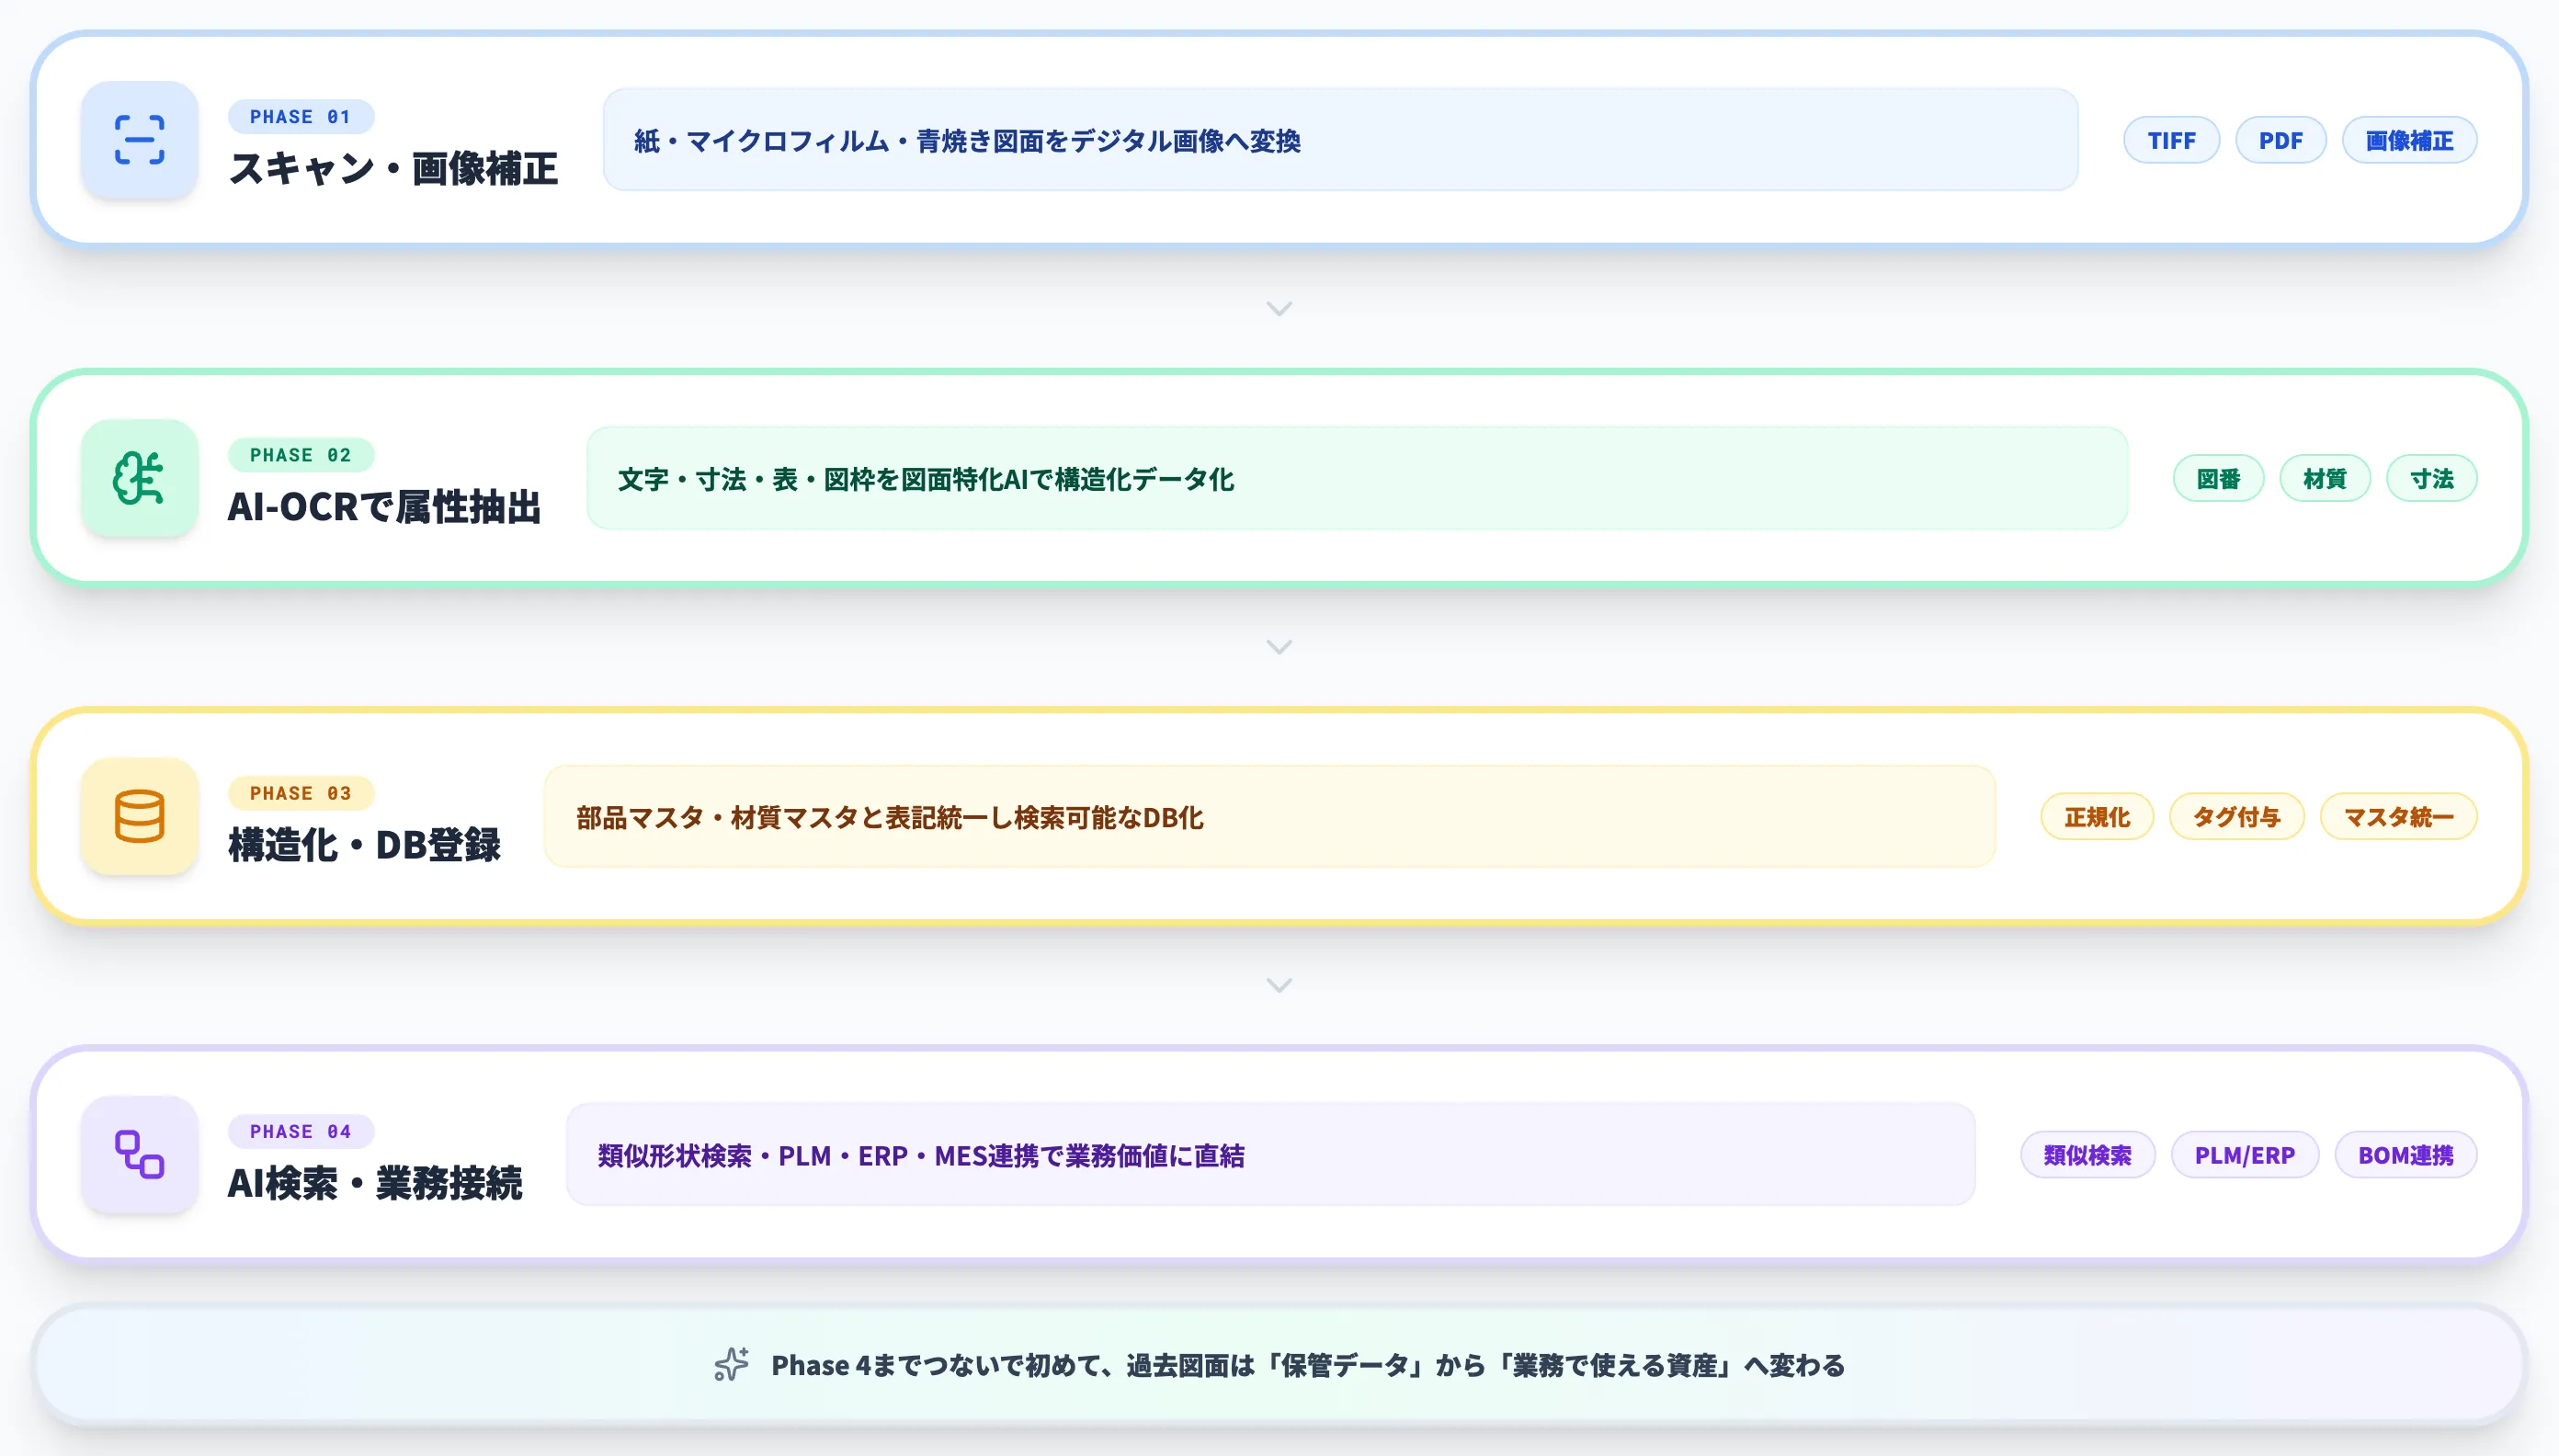Select the PHASE 01 badge
2559x1456 pixels.
(x=300, y=116)
